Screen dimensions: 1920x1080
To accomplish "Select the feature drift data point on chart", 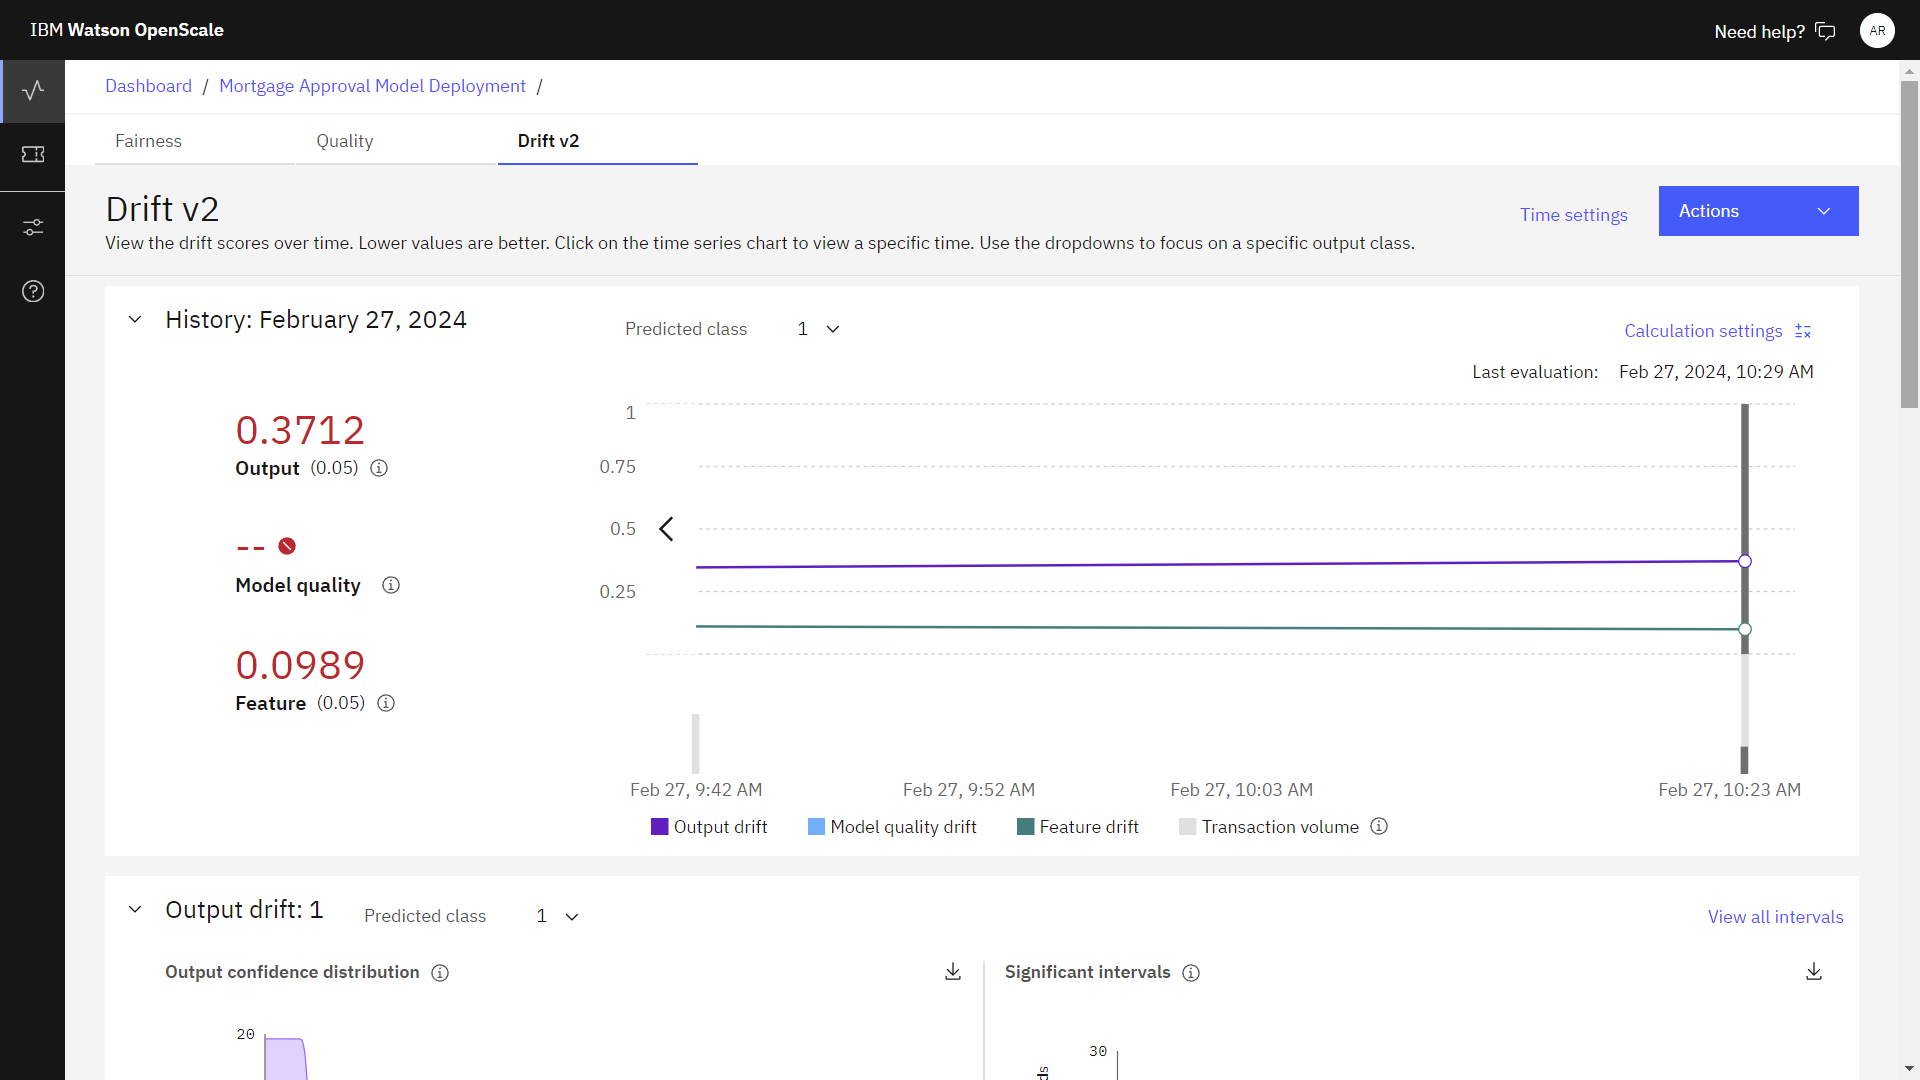I will click(1745, 629).
